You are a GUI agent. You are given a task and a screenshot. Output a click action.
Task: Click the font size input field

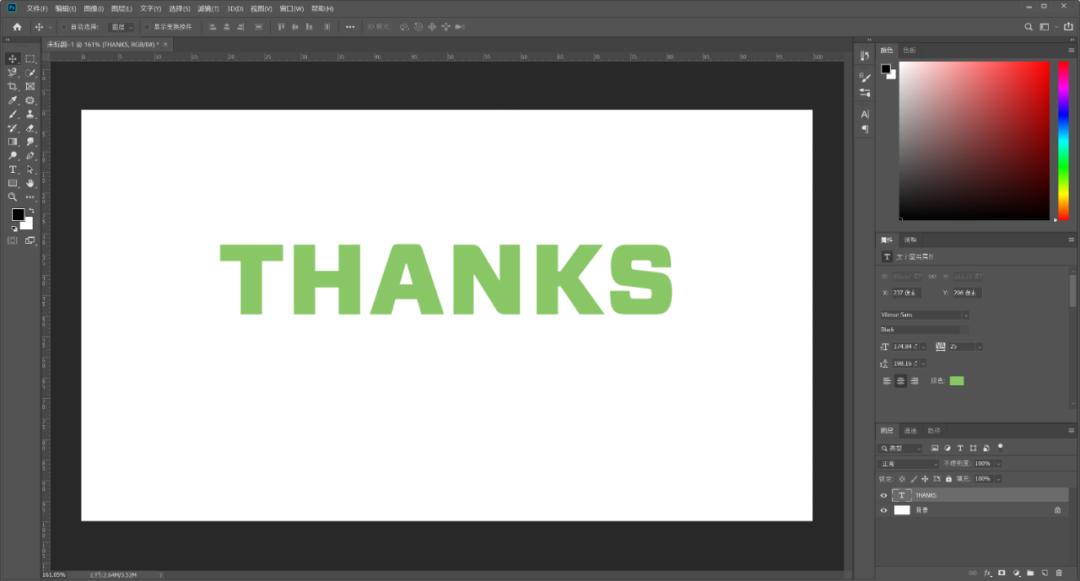click(x=907, y=346)
